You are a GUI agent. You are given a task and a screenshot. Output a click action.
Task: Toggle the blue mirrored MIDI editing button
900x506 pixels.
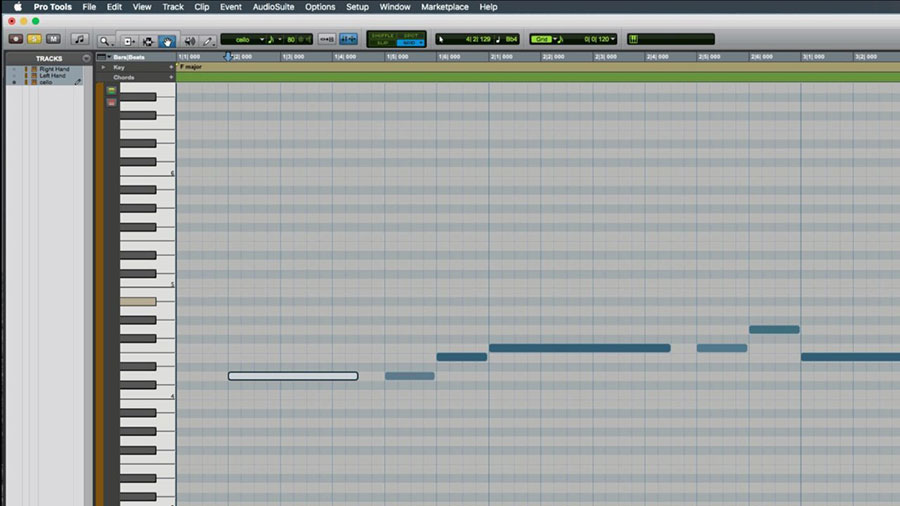(x=348, y=39)
